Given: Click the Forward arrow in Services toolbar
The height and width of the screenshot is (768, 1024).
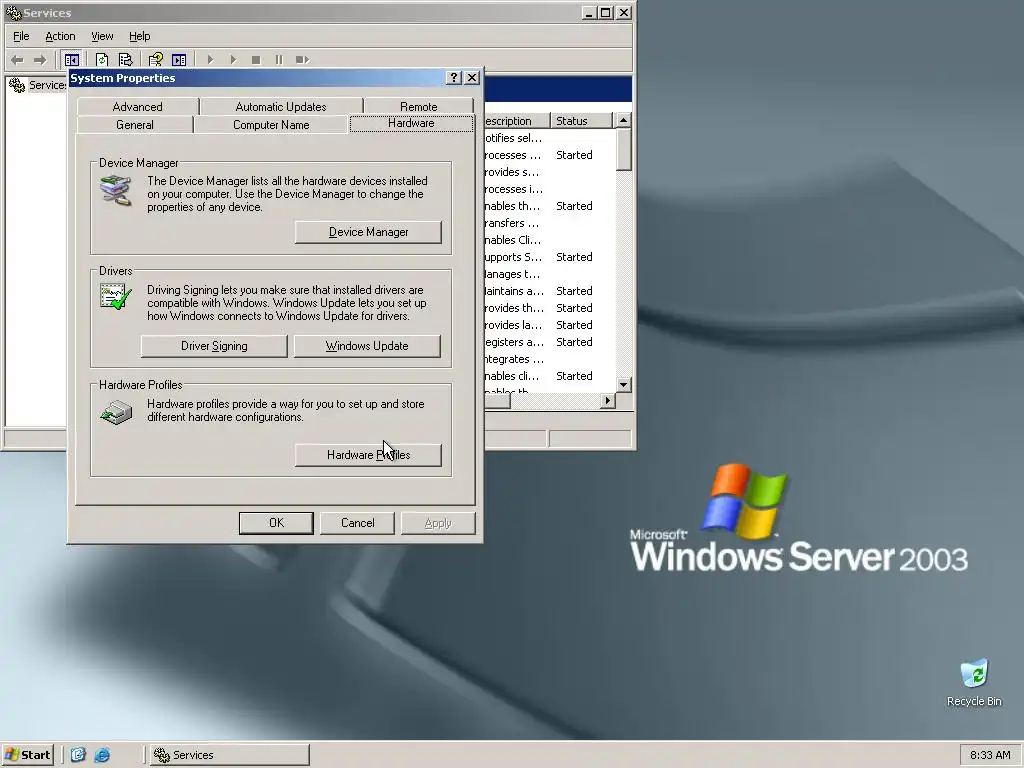Looking at the screenshot, I should click(x=40, y=60).
